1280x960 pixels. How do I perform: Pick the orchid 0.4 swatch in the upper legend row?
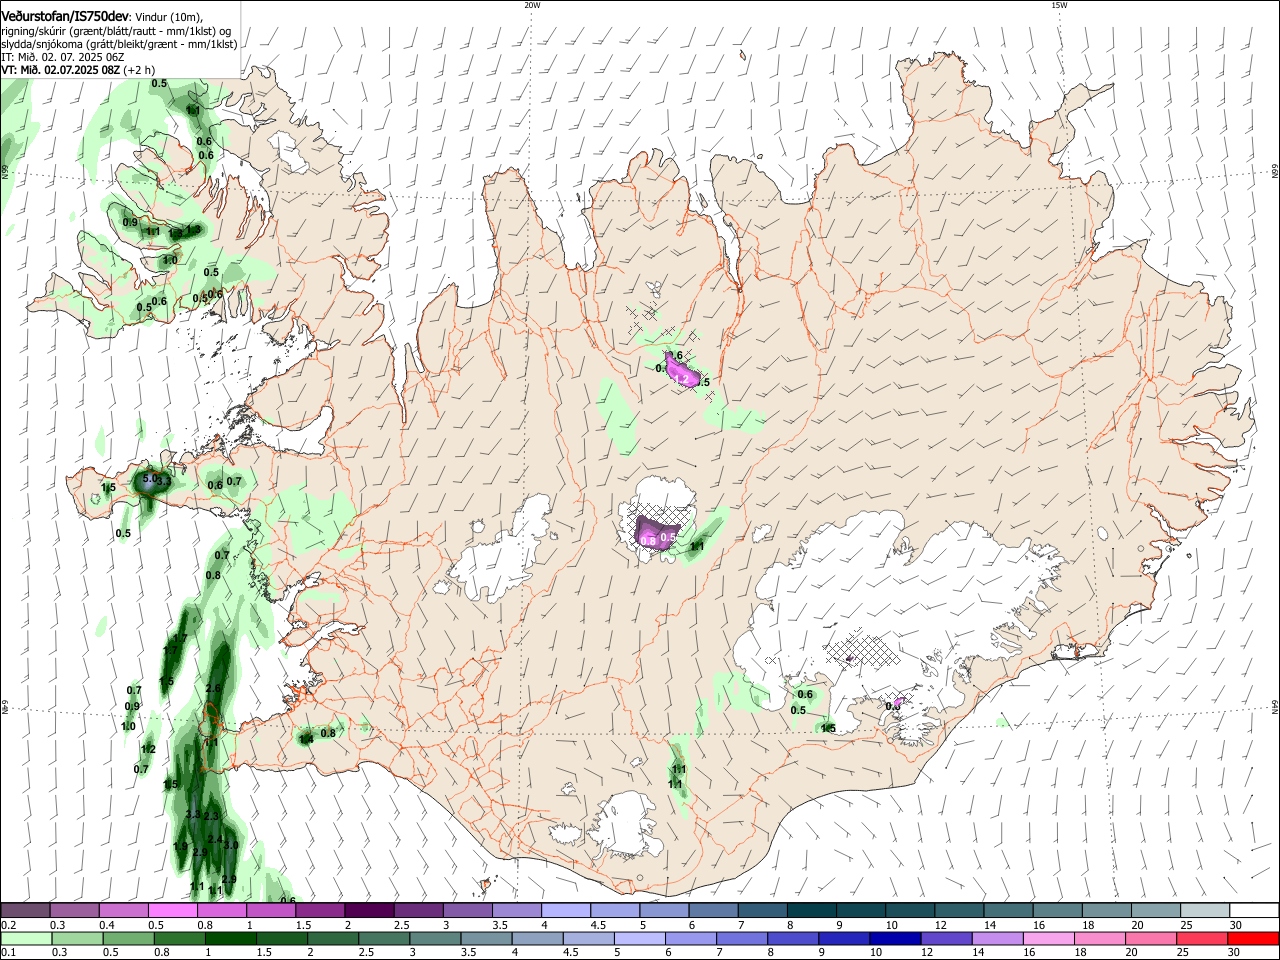[x=123, y=911]
